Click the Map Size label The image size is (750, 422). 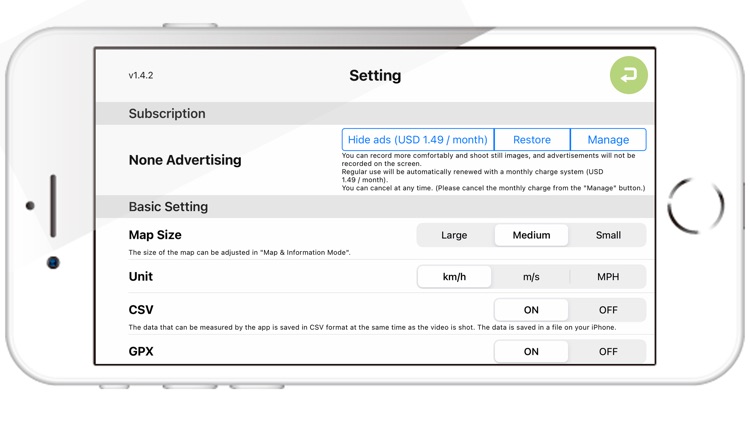click(x=155, y=235)
